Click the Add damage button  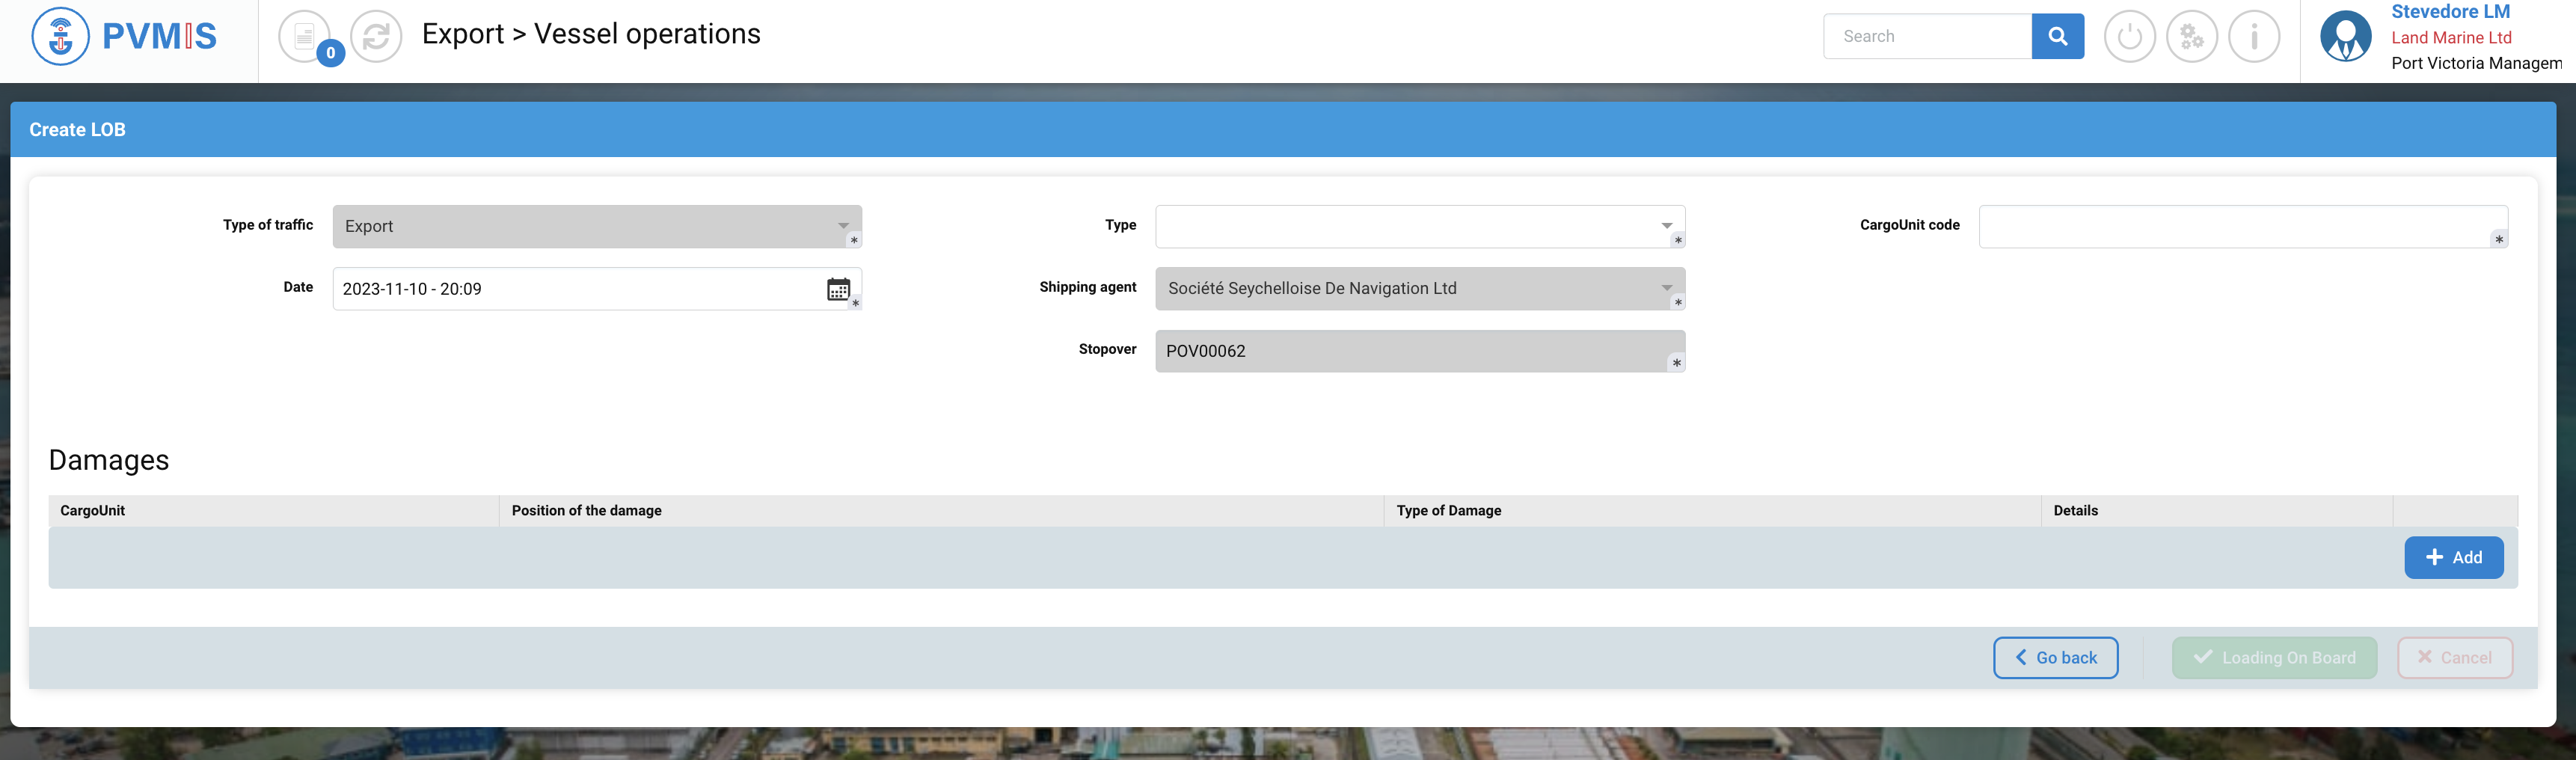click(x=2453, y=558)
